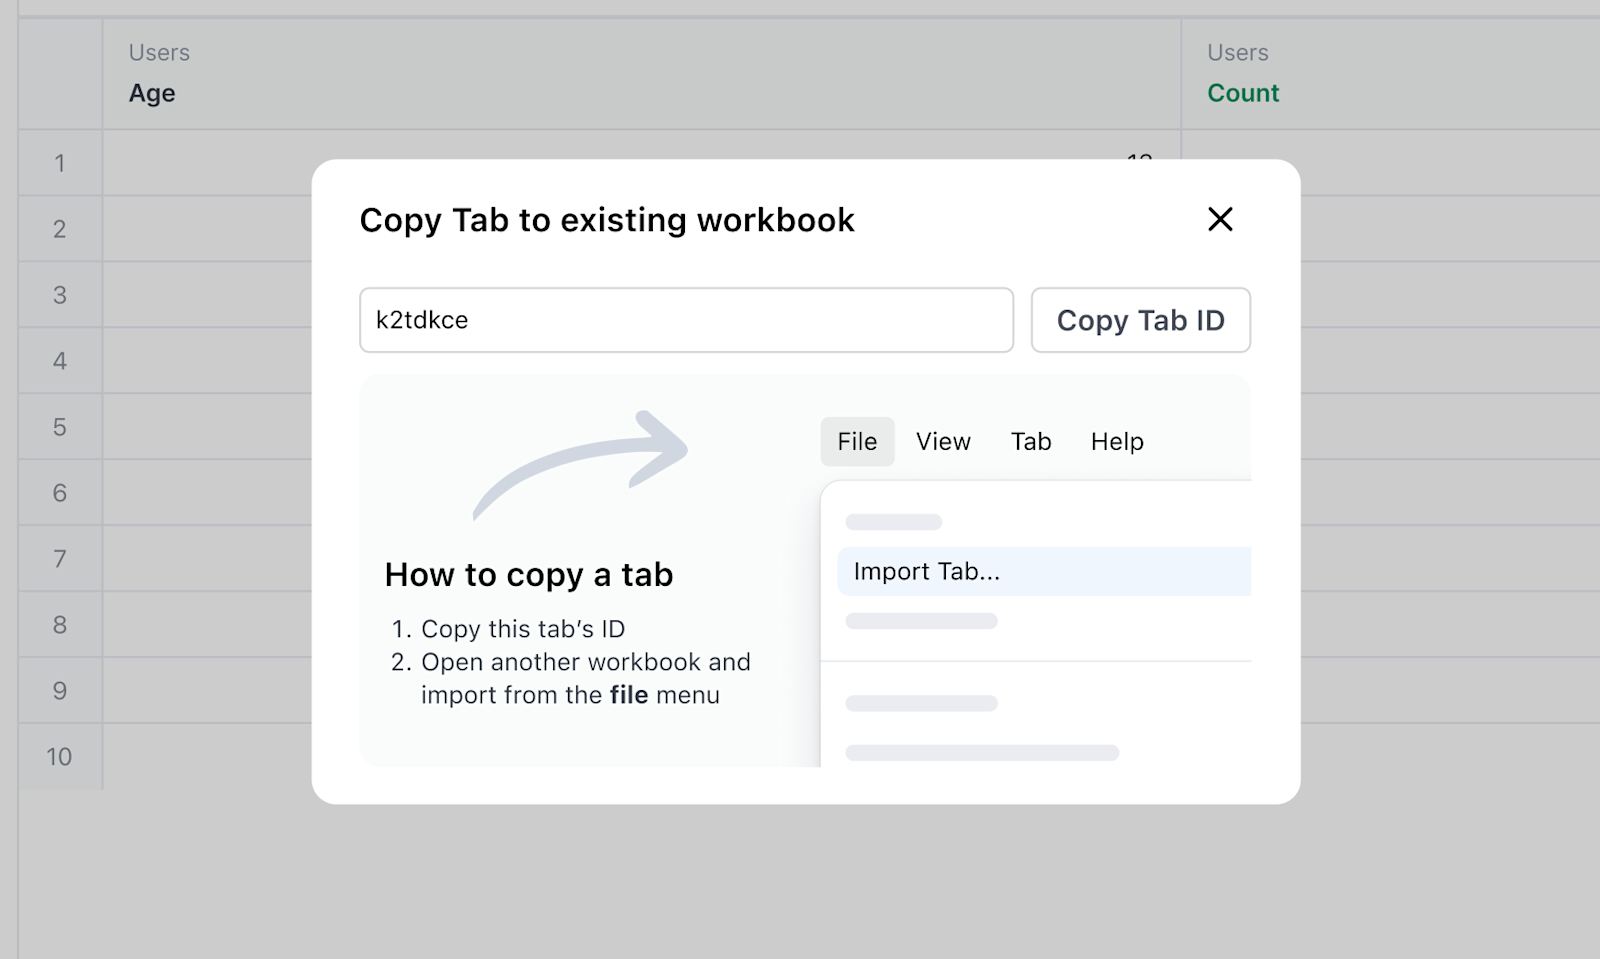Select row number 1
Image resolution: width=1600 pixels, height=959 pixels.
(59, 163)
